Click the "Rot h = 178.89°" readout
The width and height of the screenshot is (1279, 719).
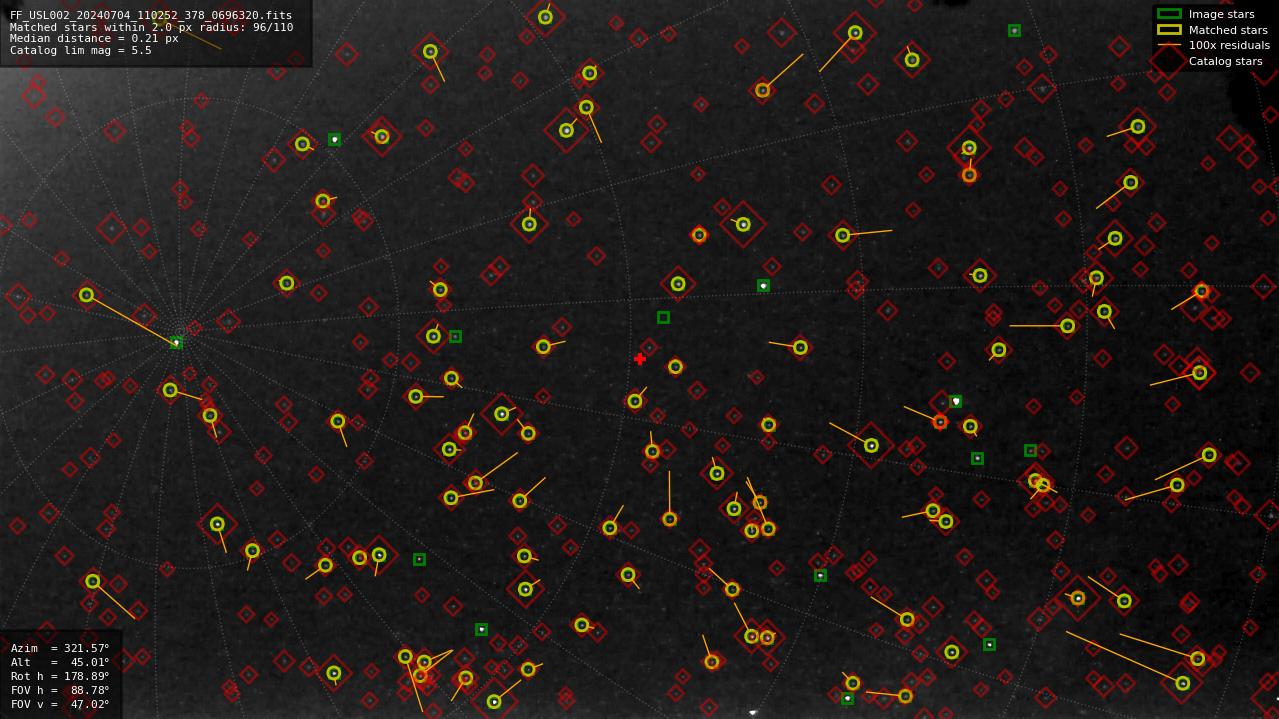(60, 676)
